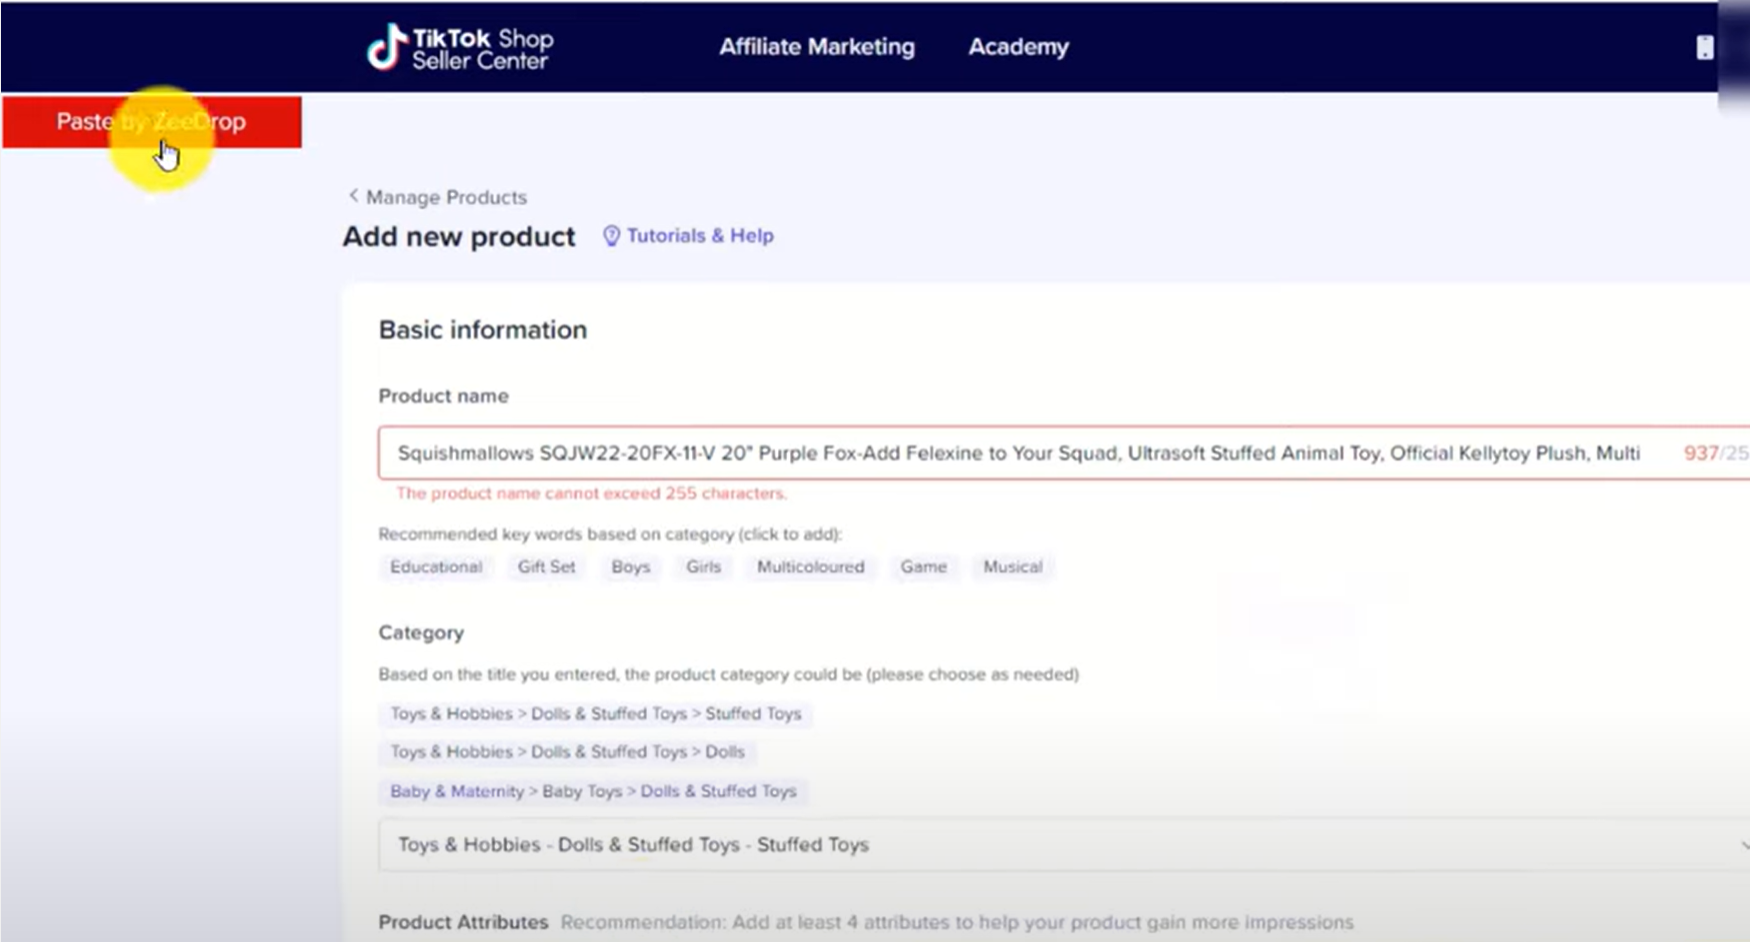Choose Dolls & Stuffed Toys > Dolls suggestion

pyautogui.click(x=567, y=752)
